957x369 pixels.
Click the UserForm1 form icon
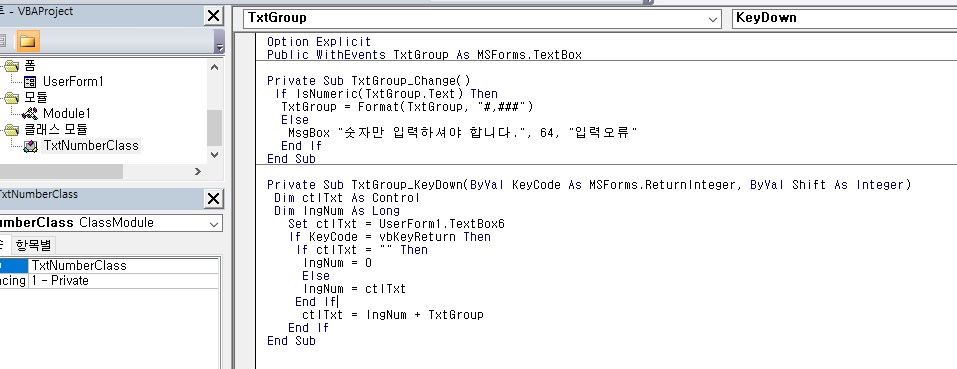30,82
